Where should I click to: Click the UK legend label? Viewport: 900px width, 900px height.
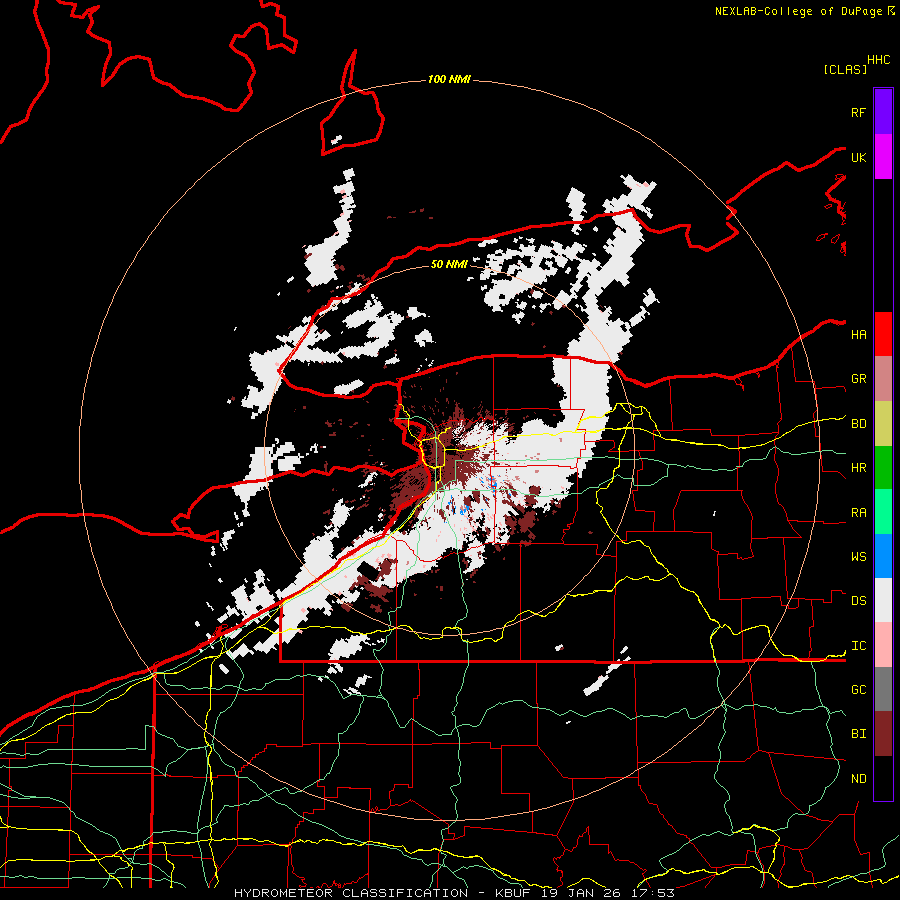pyautogui.click(x=858, y=157)
